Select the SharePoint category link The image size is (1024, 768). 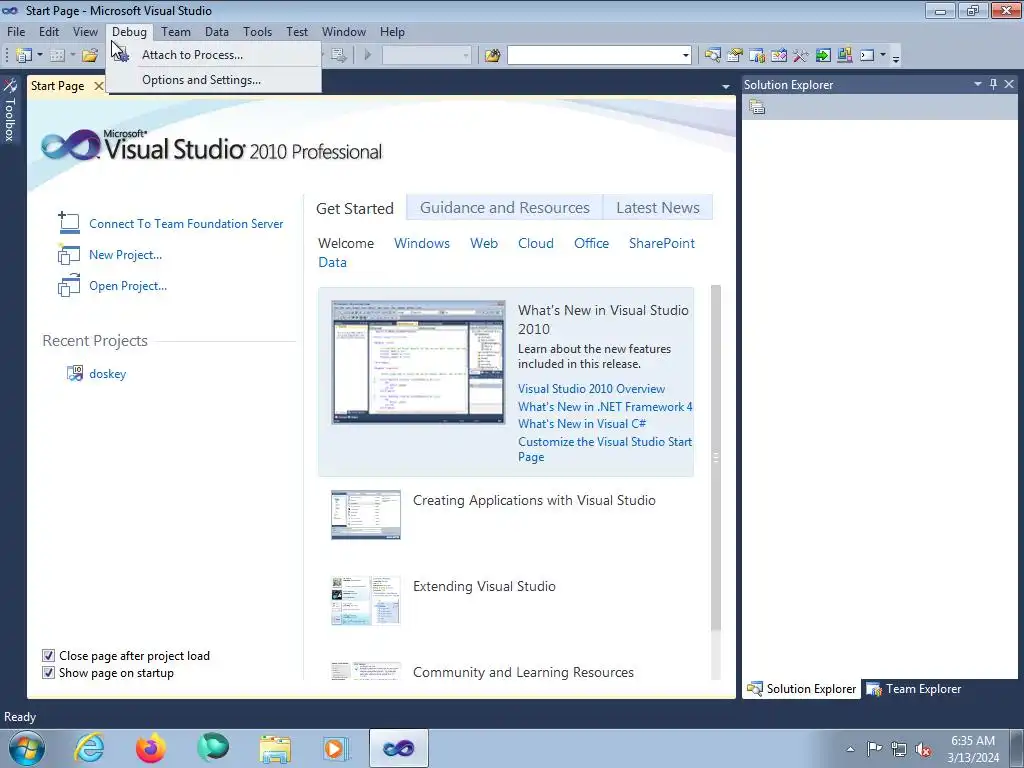click(662, 243)
